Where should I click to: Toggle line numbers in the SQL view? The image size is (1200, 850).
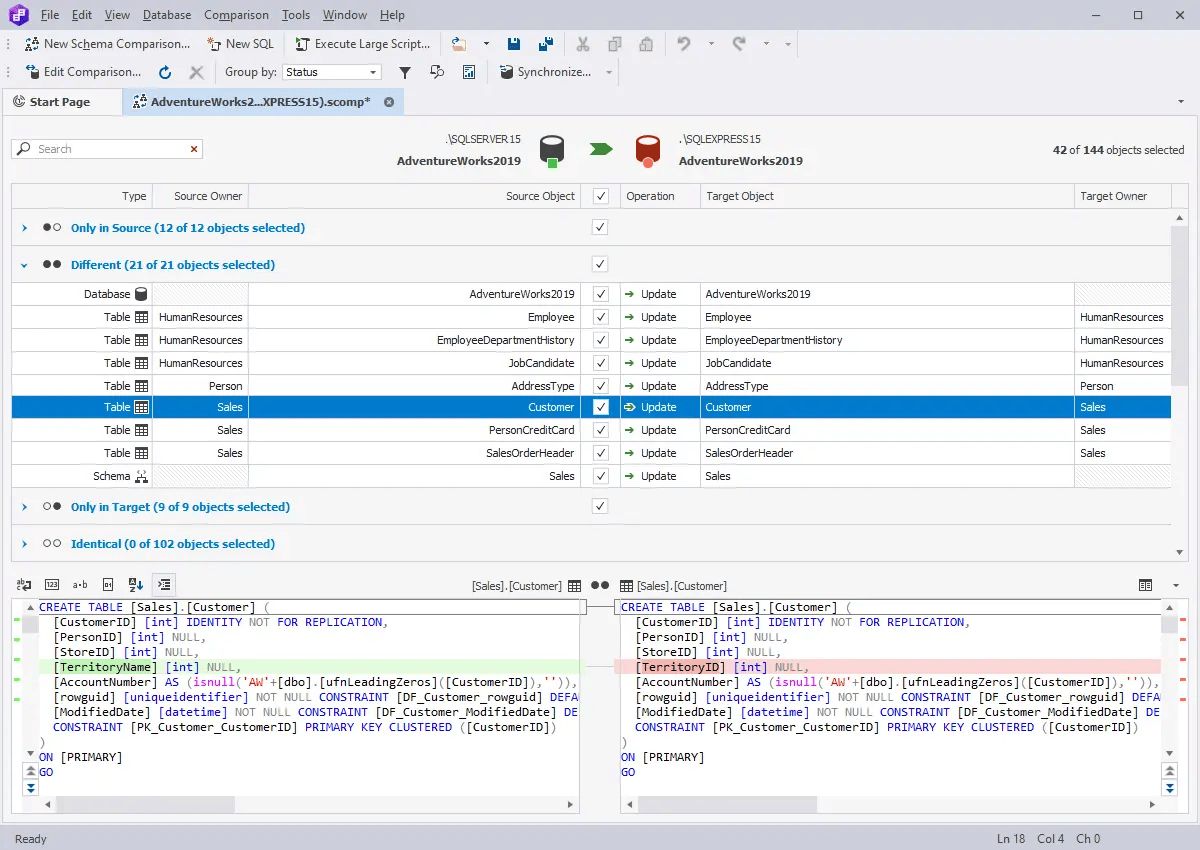[50, 584]
